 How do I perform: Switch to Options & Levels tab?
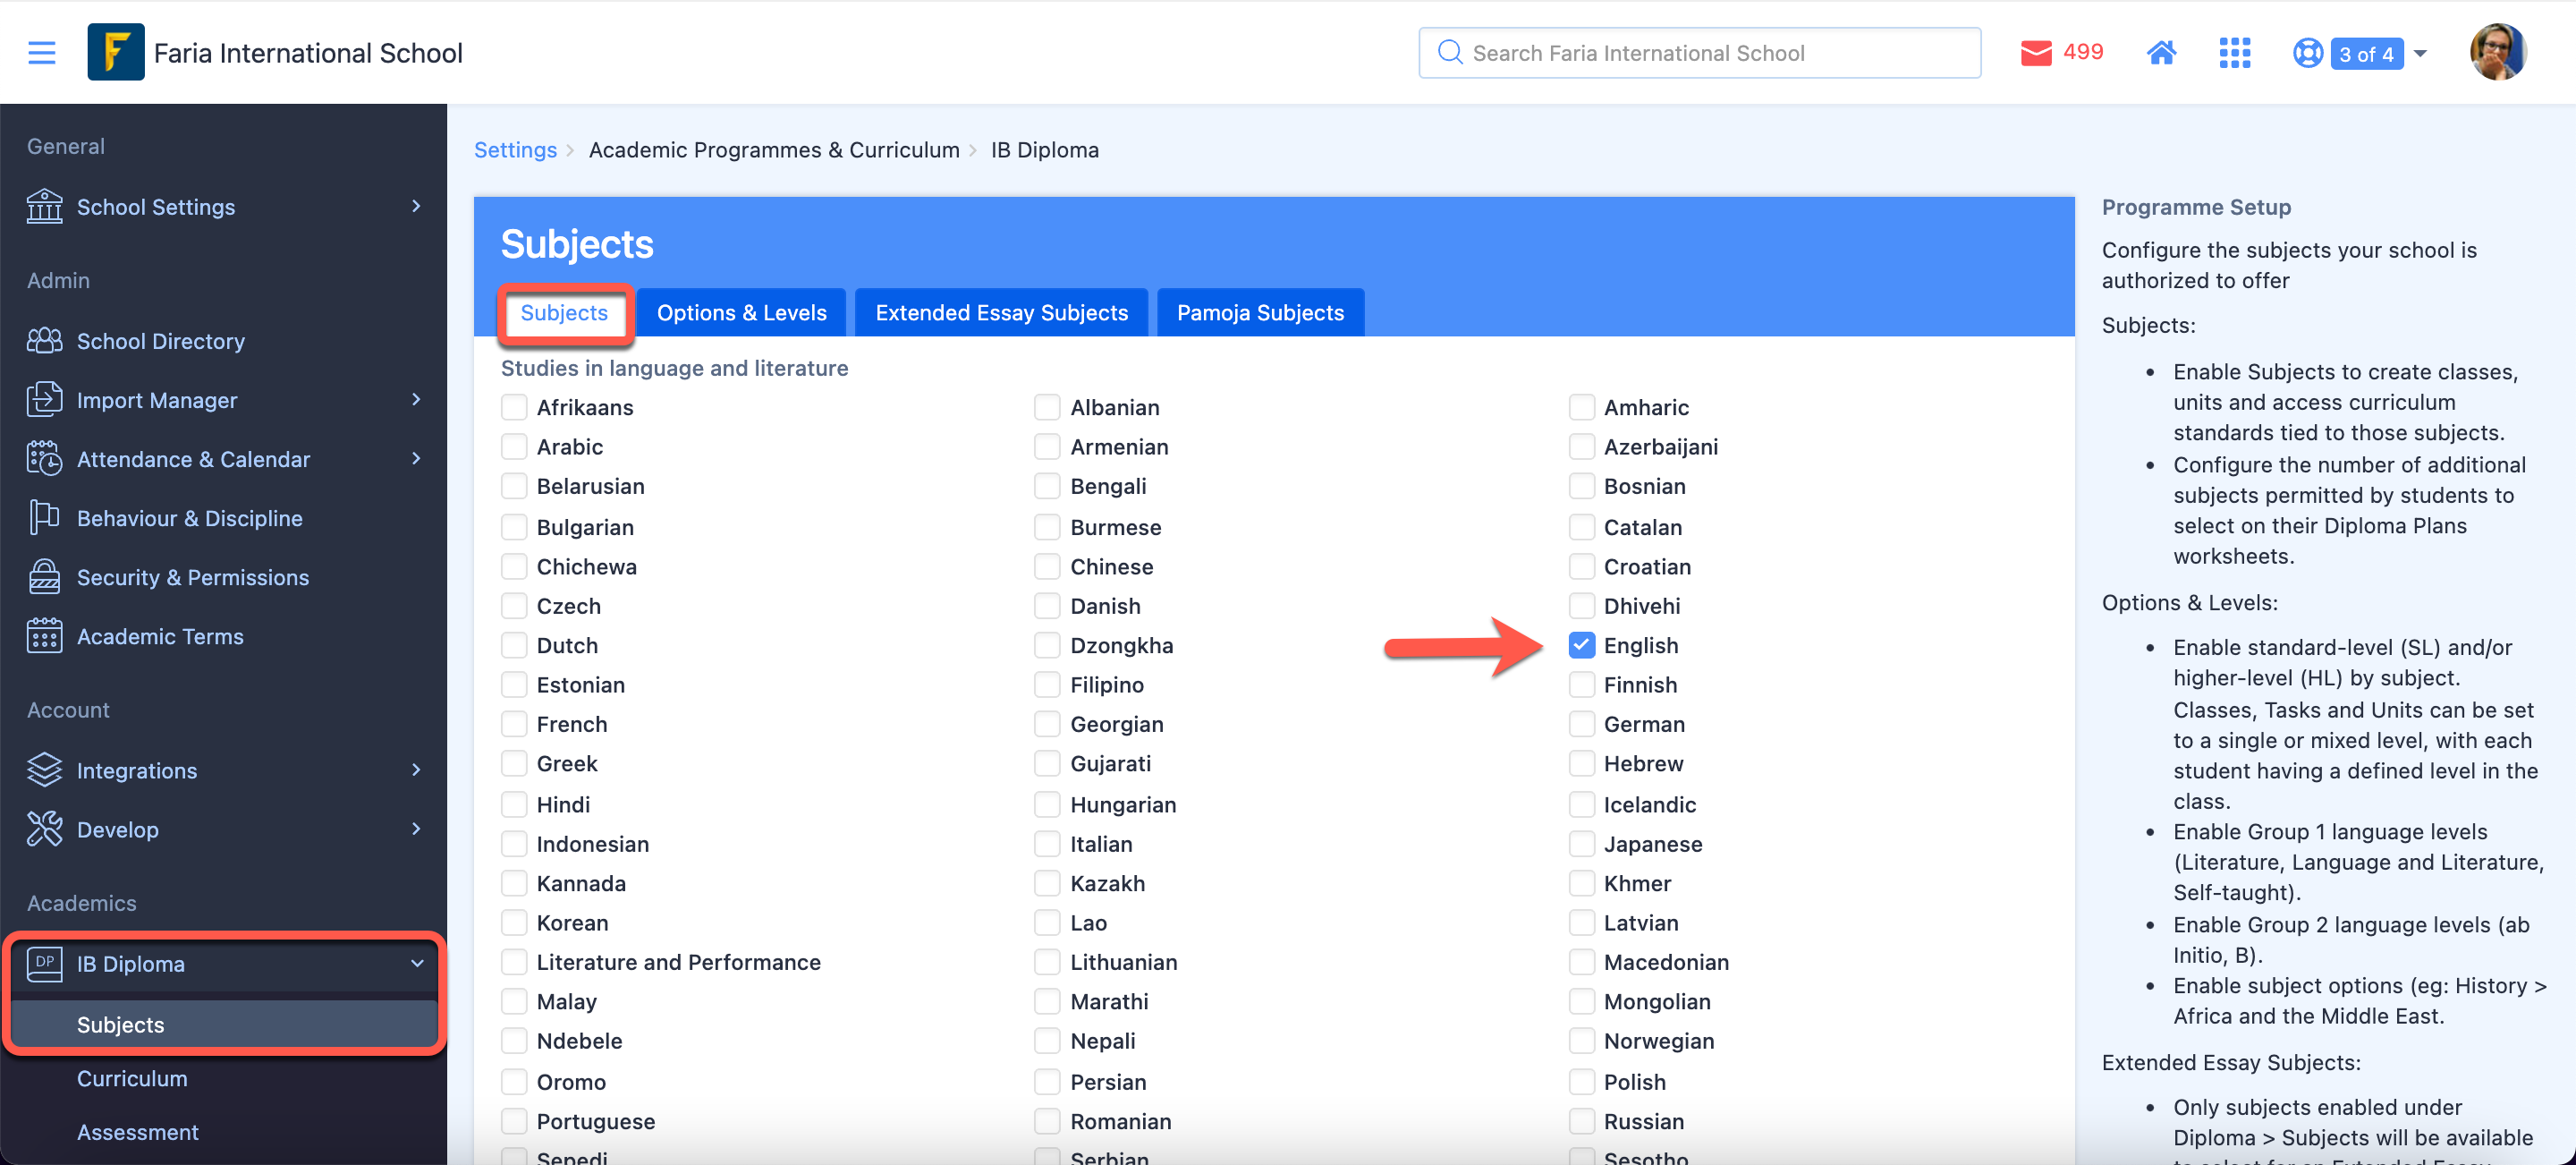(x=741, y=312)
